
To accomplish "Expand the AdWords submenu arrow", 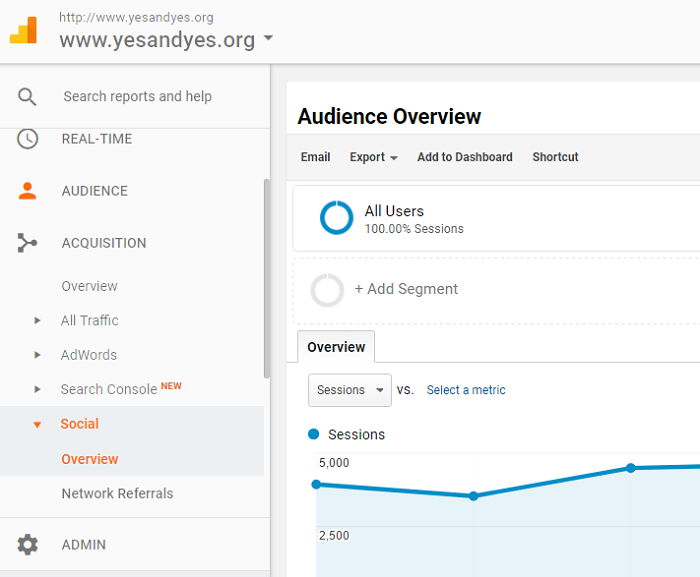I will click(x=37, y=355).
